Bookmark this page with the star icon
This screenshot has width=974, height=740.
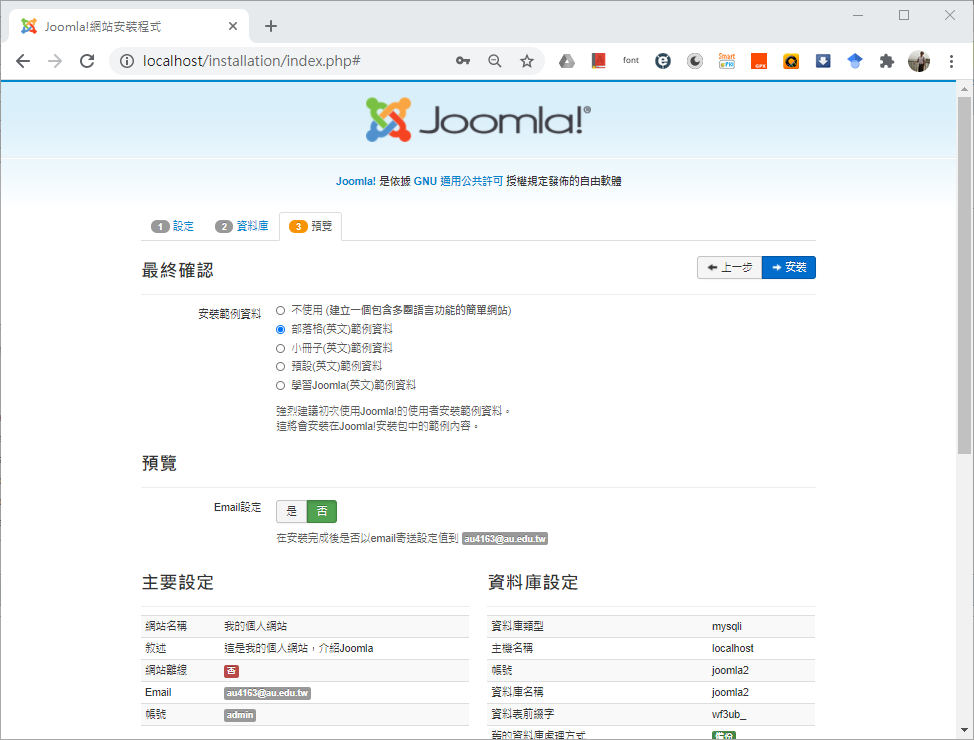click(527, 61)
